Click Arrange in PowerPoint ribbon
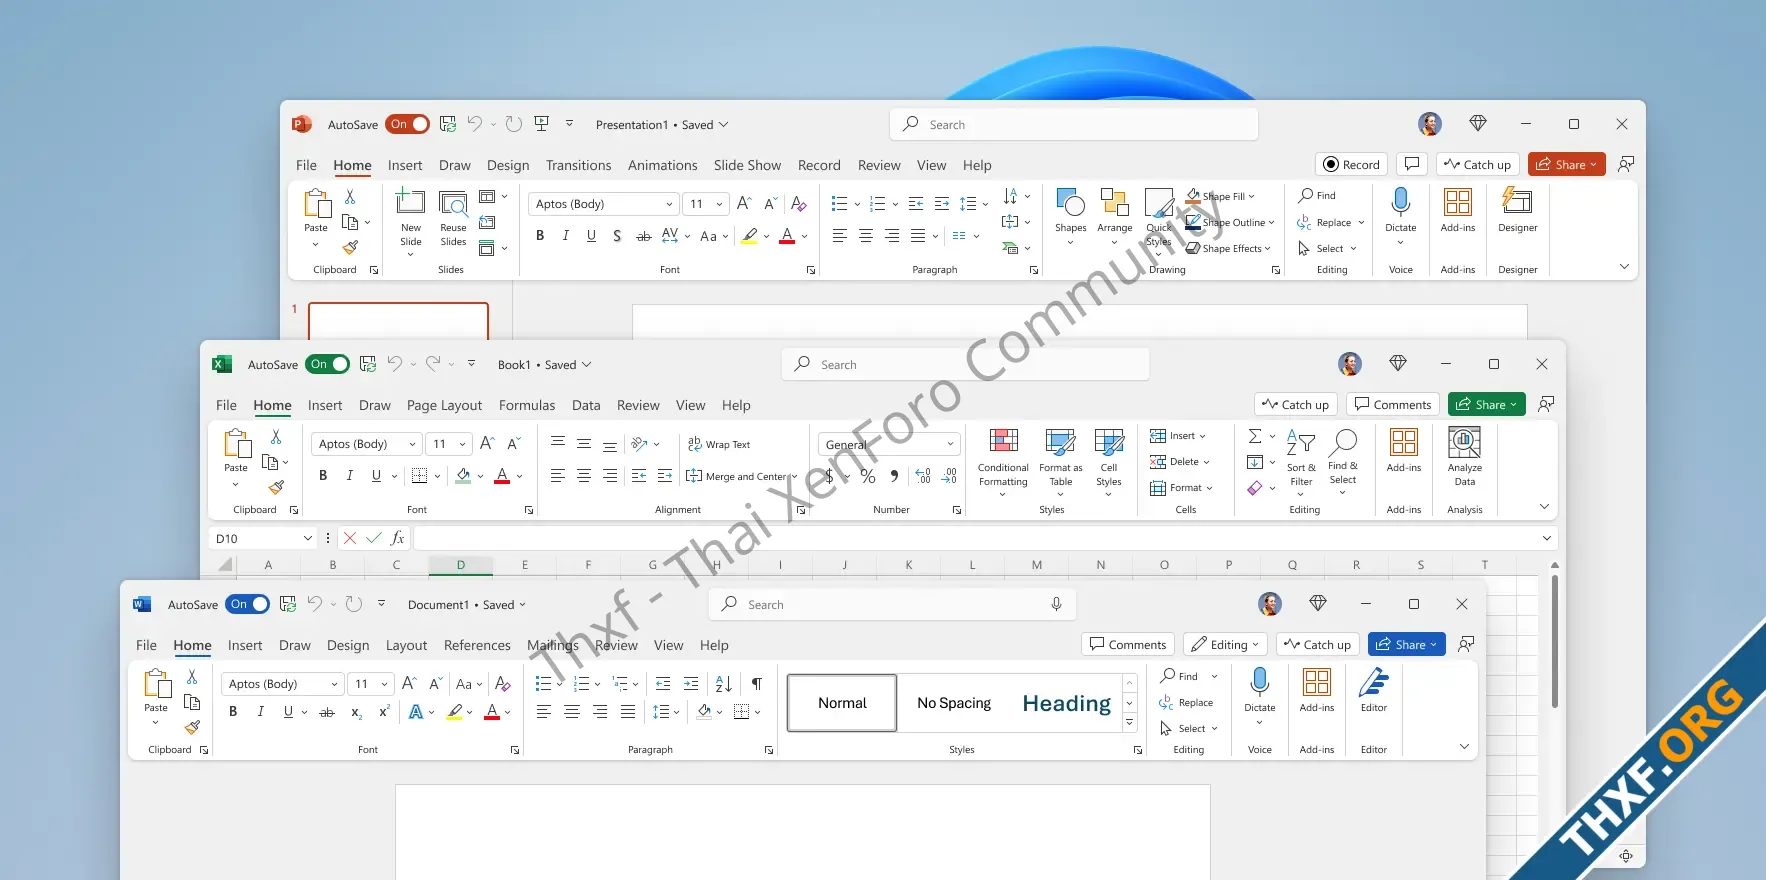 point(1115,216)
